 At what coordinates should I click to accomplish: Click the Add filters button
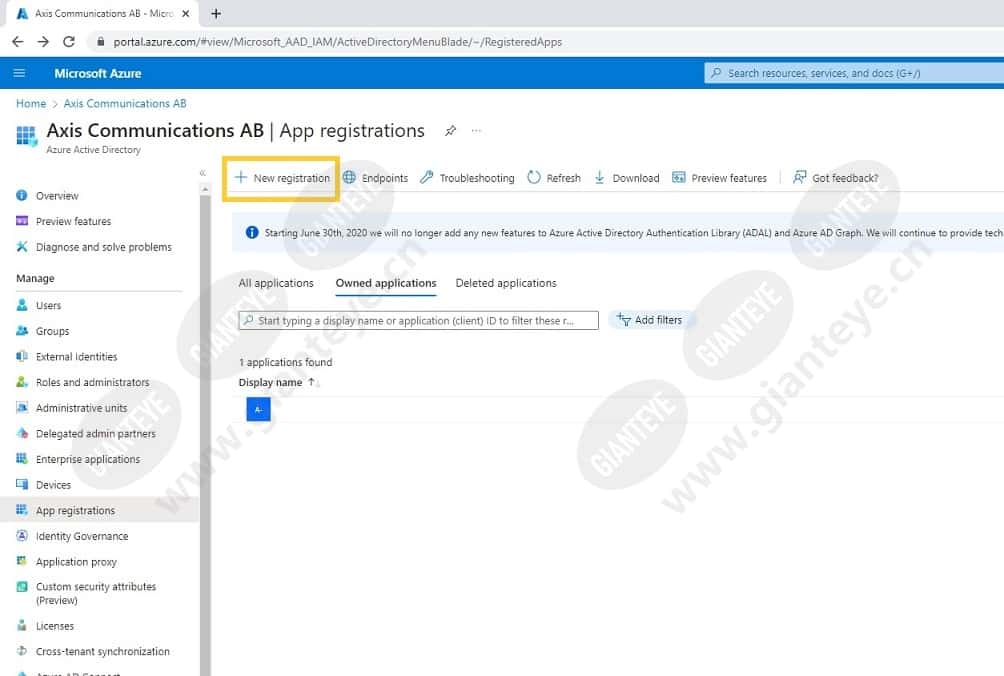(650, 319)
